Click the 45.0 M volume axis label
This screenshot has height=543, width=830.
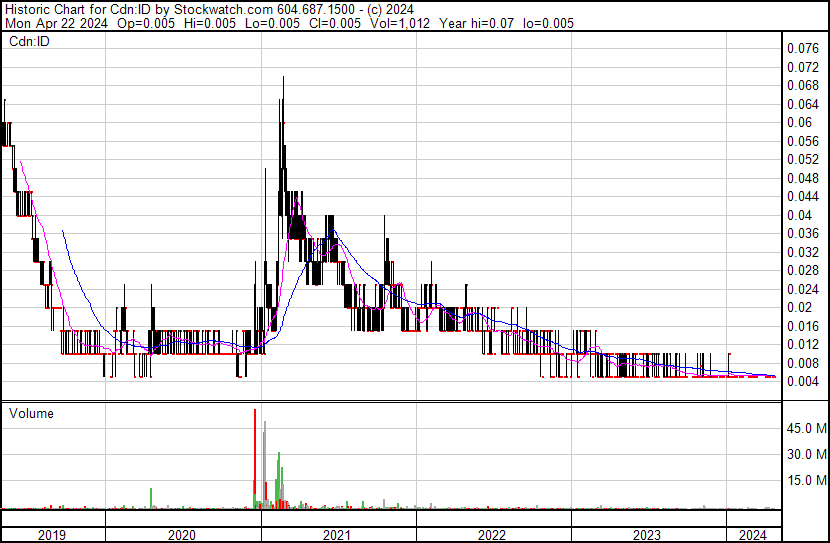pos(807,428)
